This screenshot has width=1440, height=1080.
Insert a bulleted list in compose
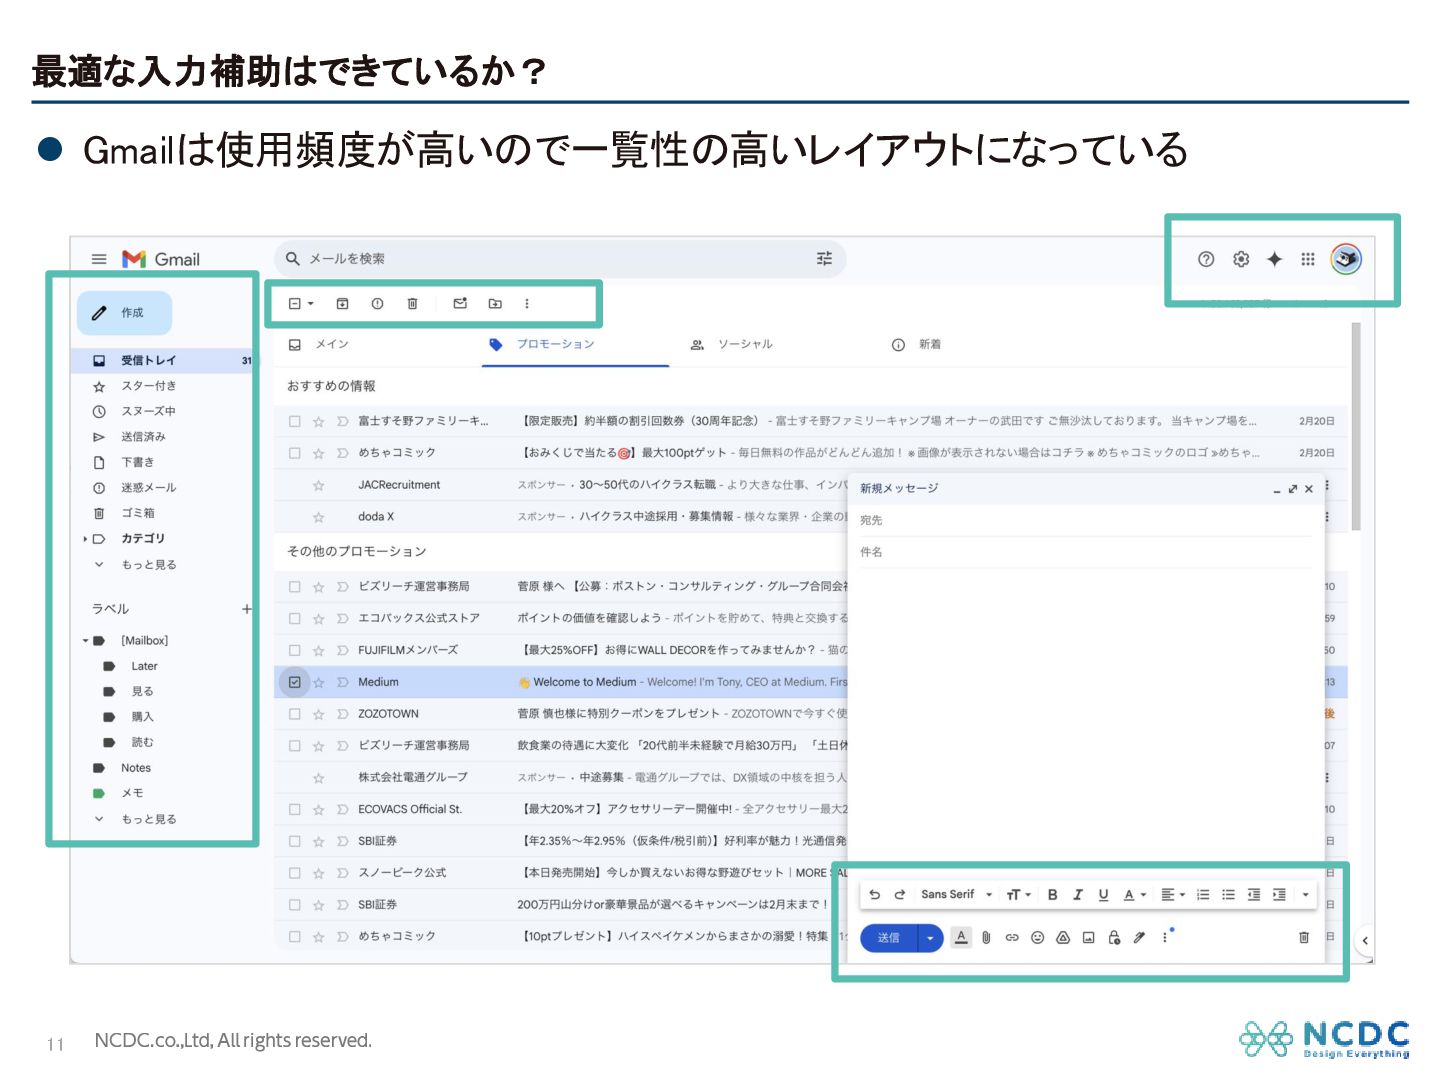[1228, 895]
